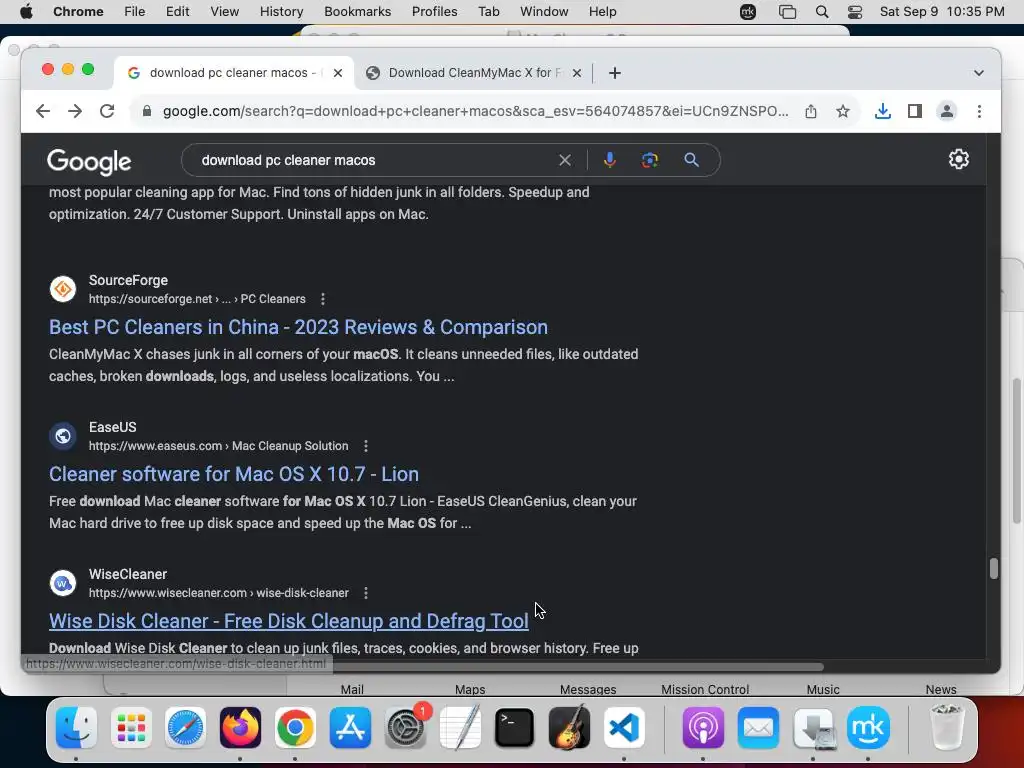
Task: Open the Chrome app menu
Action: click(78, 12)
